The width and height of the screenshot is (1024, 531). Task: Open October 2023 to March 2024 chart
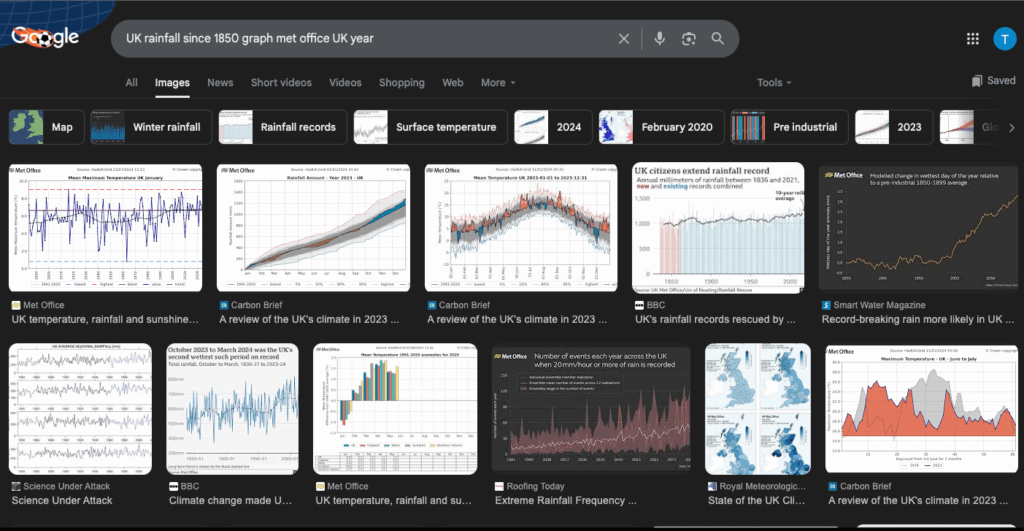(232, 409)
